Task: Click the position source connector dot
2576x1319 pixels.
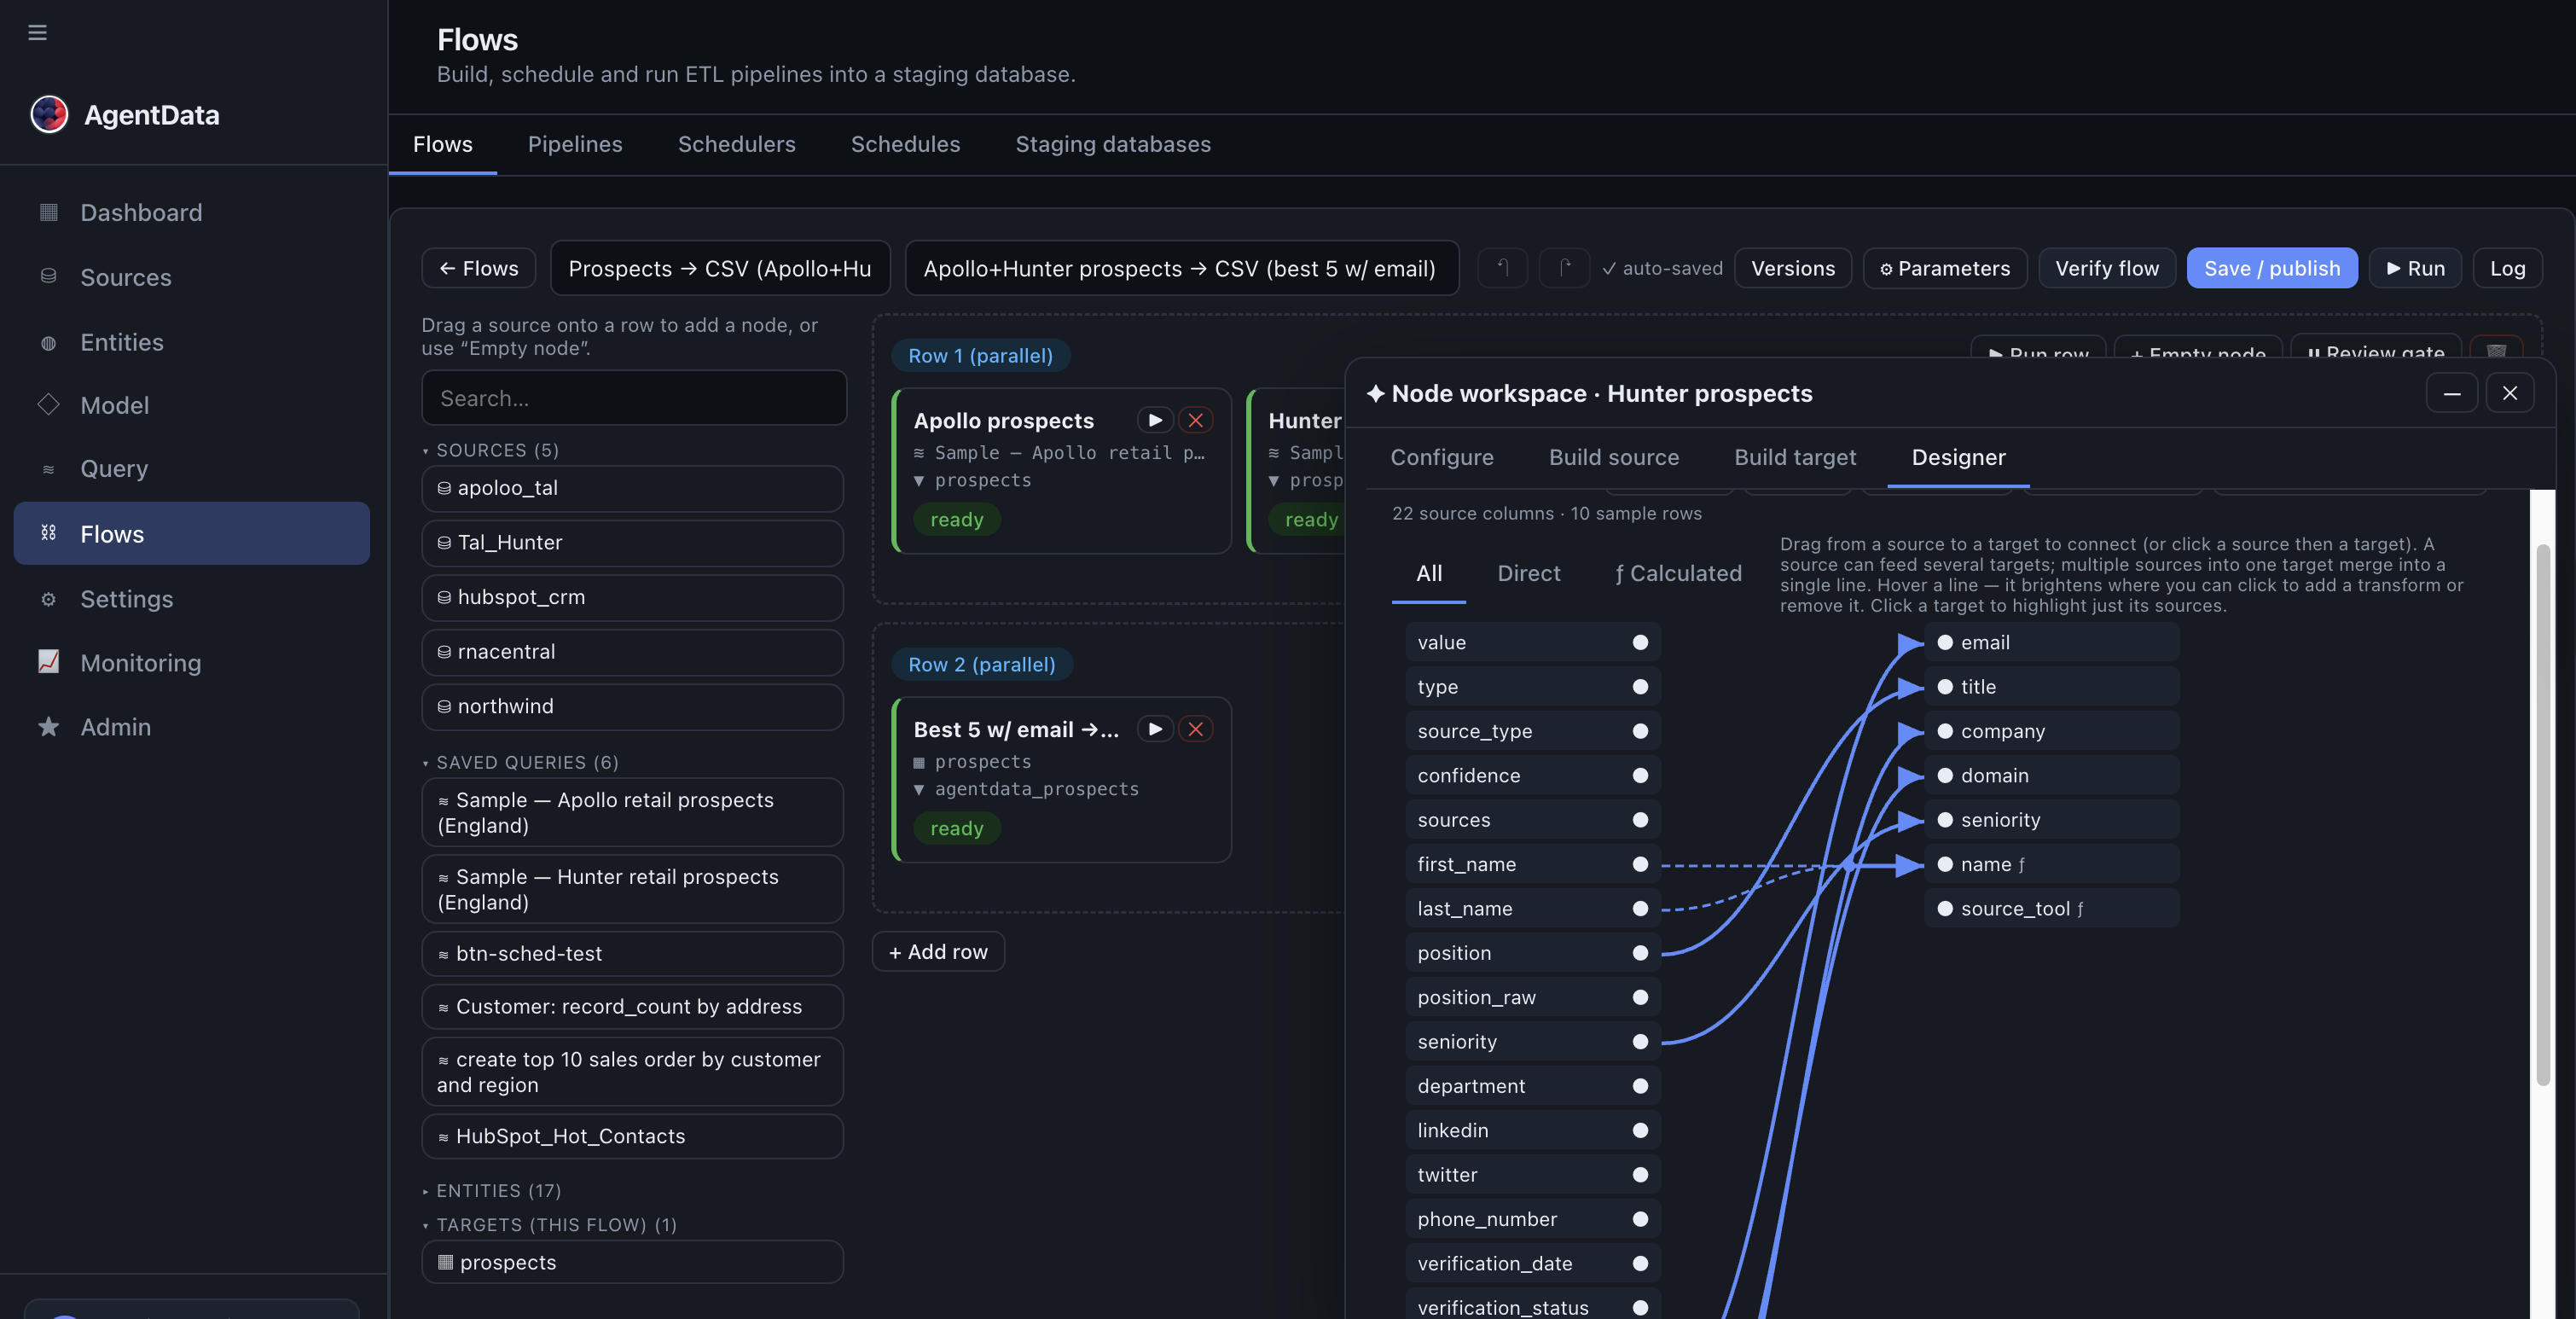Action: tap(1640, 953)
